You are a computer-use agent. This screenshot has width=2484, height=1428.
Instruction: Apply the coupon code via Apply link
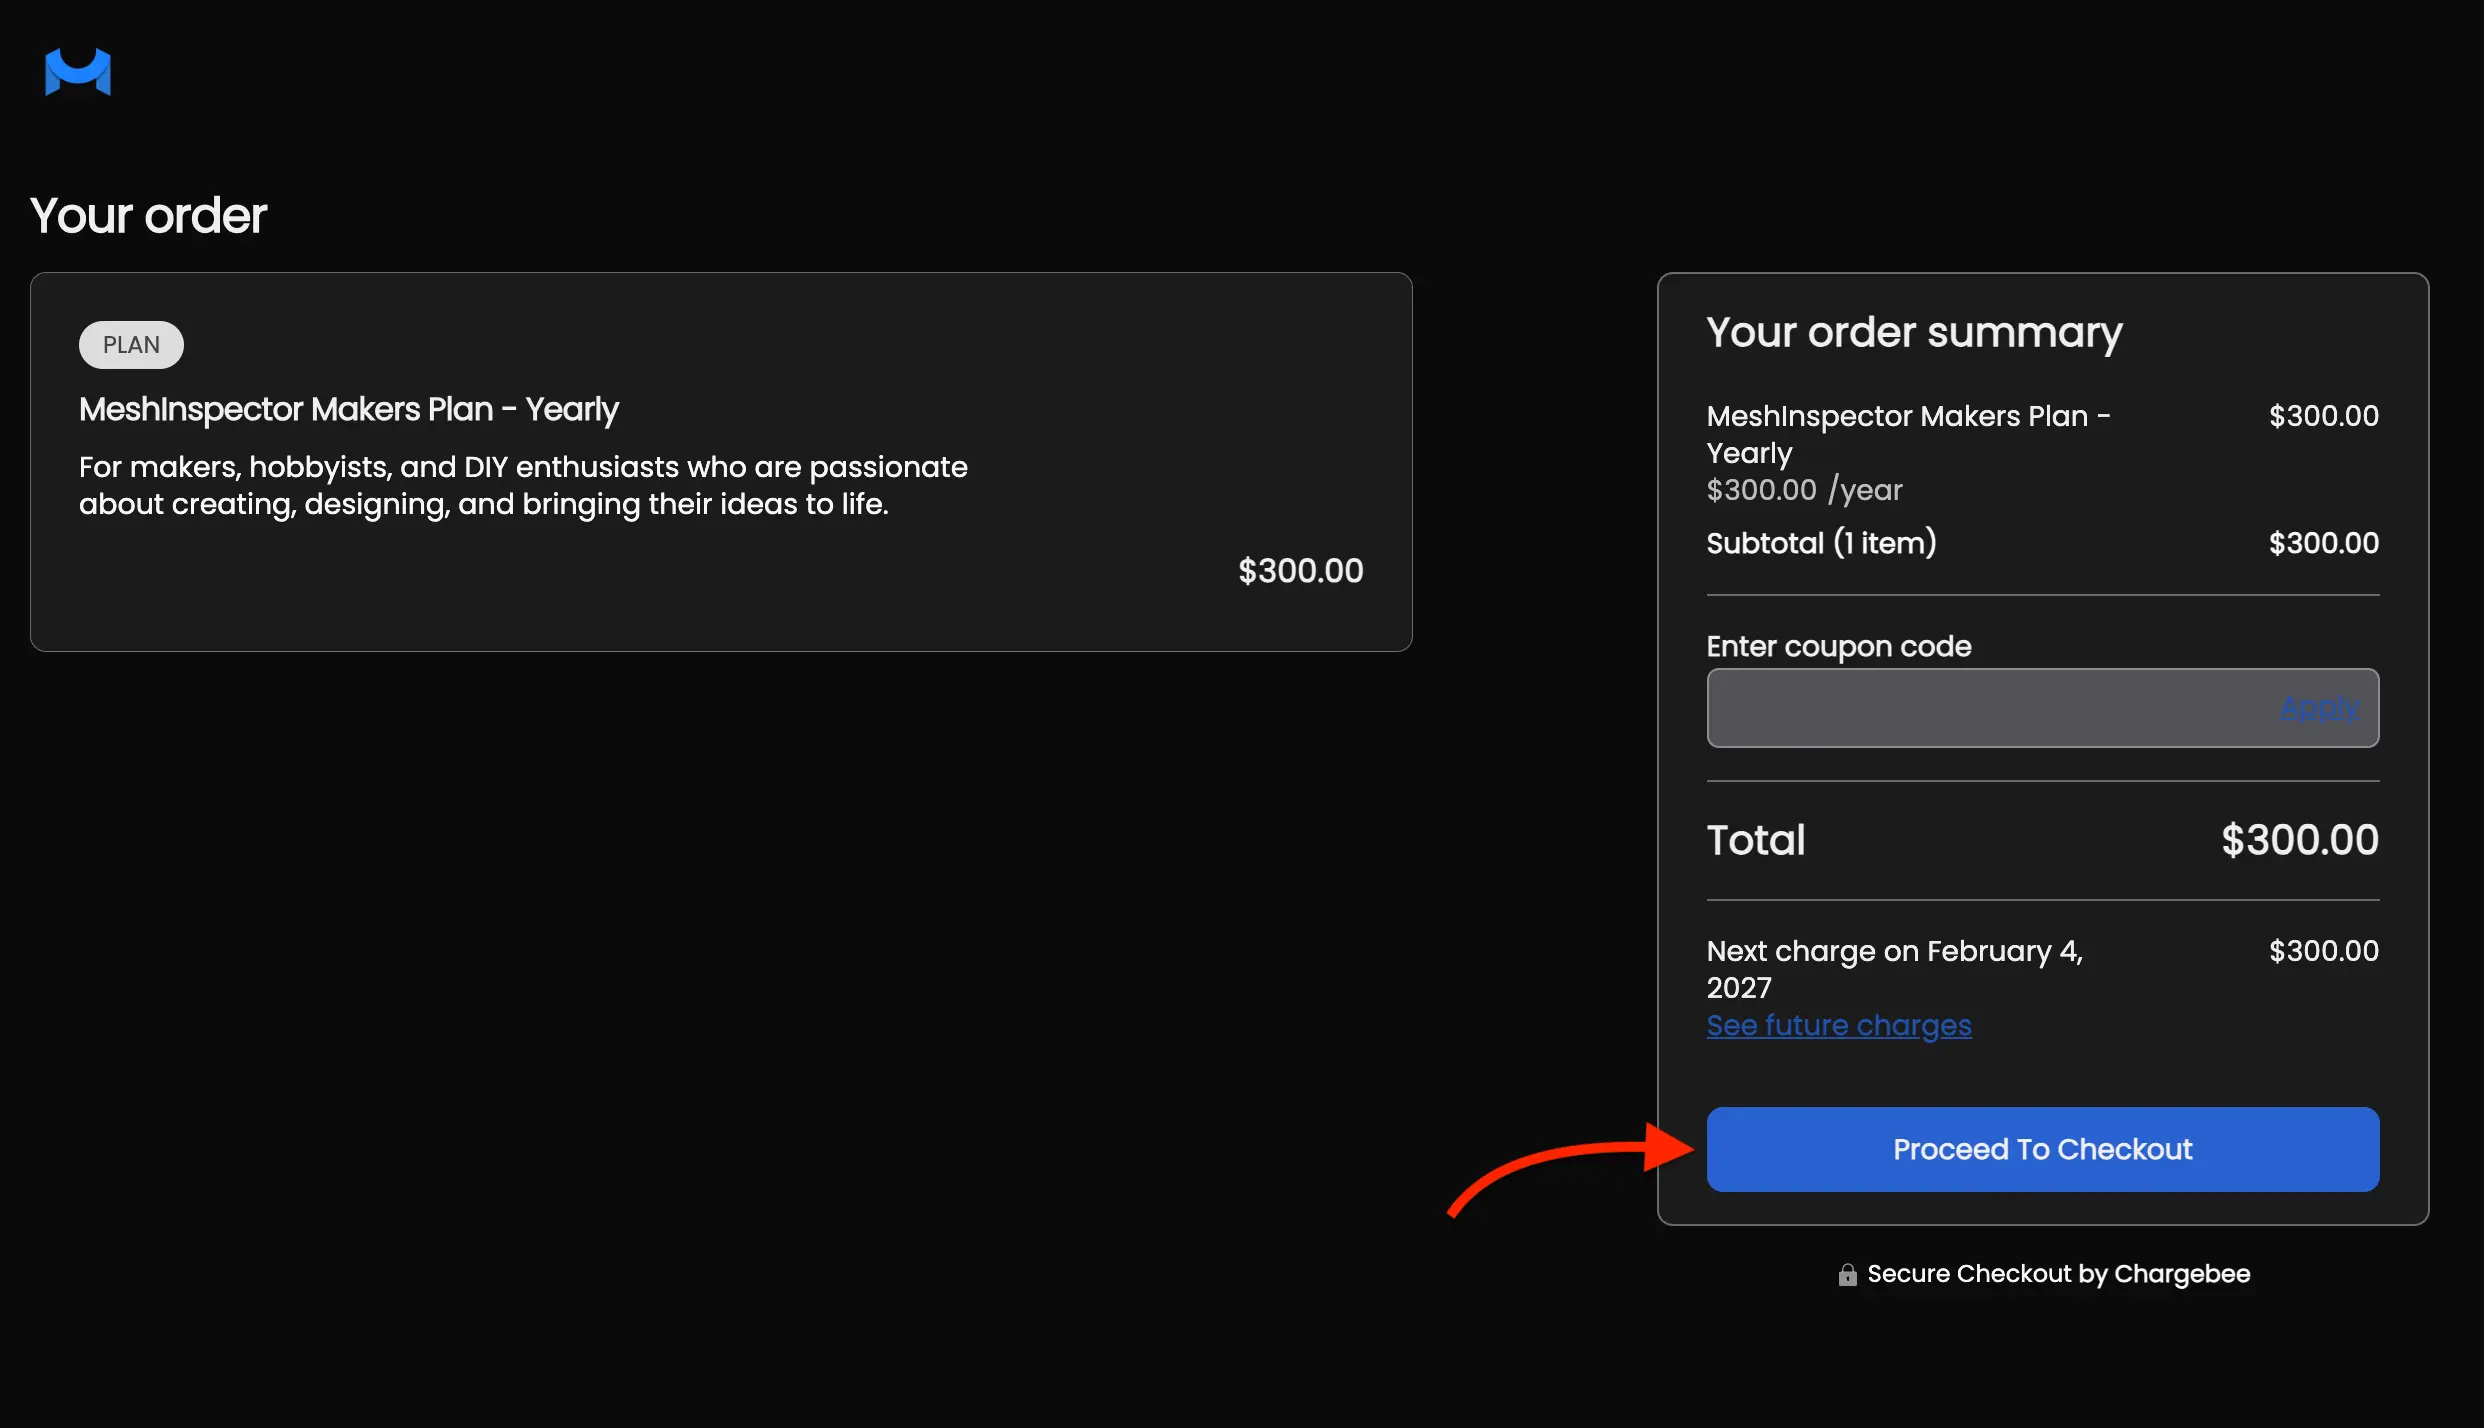[x=2319, y=707]
